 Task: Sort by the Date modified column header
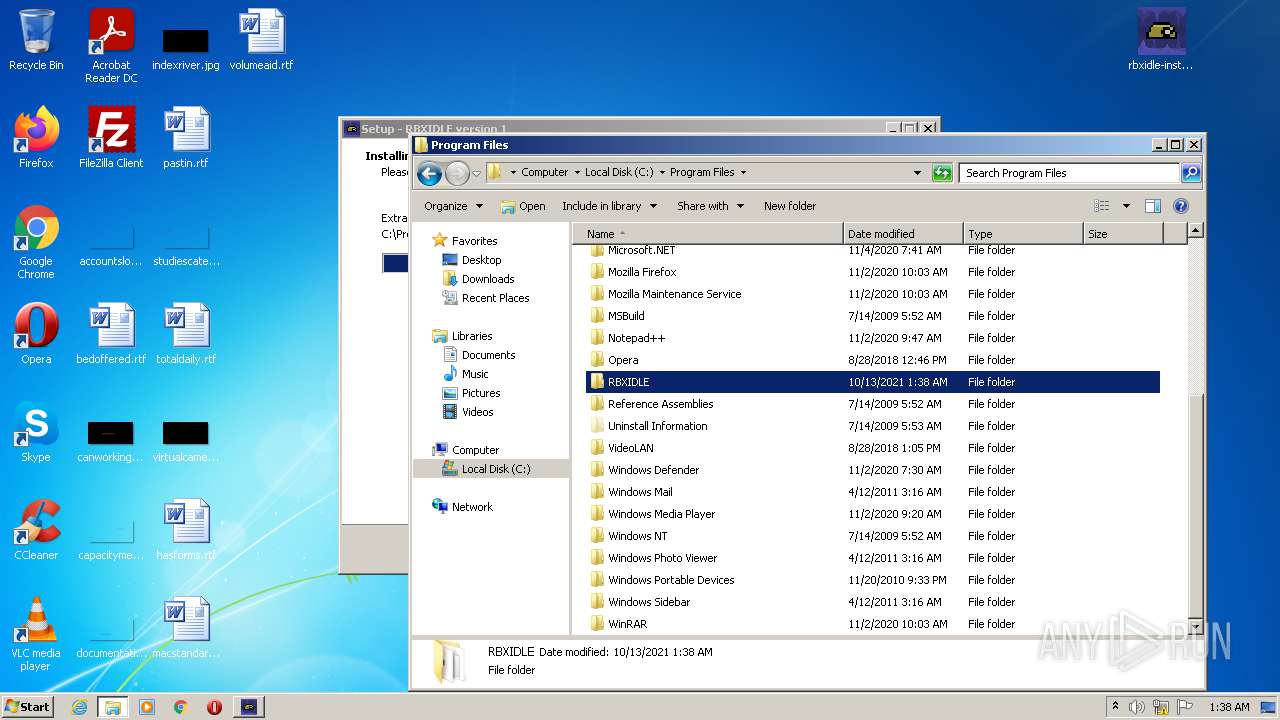click(903, 234)
